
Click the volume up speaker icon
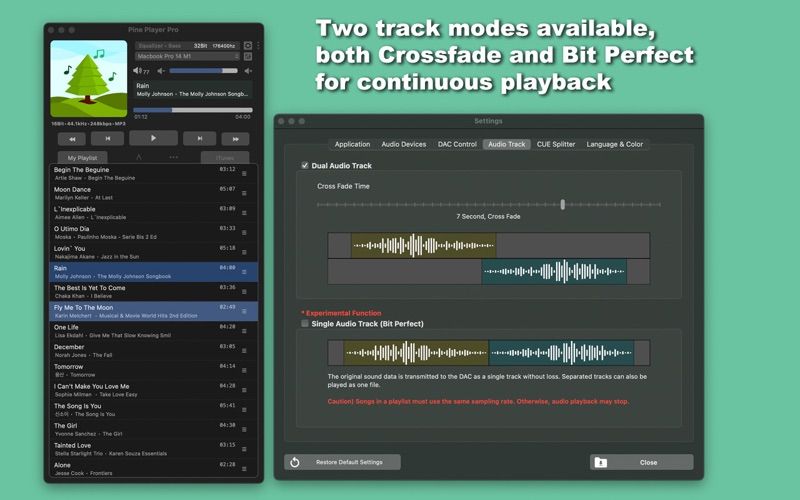248,71
